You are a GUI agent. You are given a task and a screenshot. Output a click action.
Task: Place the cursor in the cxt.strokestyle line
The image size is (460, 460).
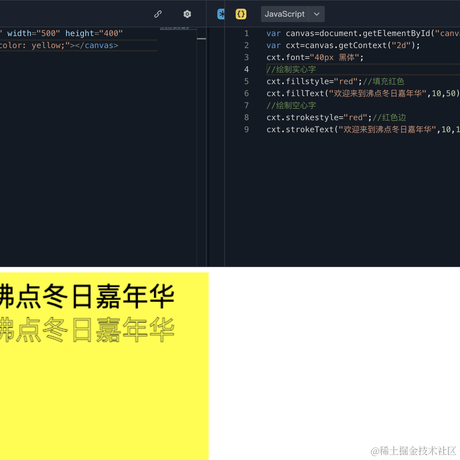point(336,117)
